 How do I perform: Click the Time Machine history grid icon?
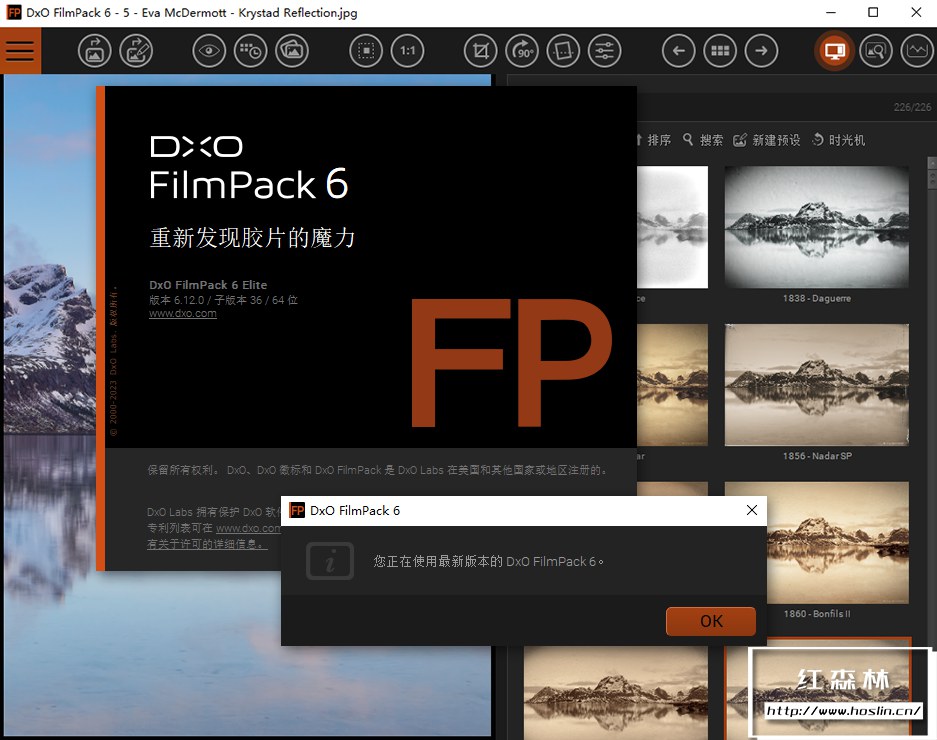[250, 51]
